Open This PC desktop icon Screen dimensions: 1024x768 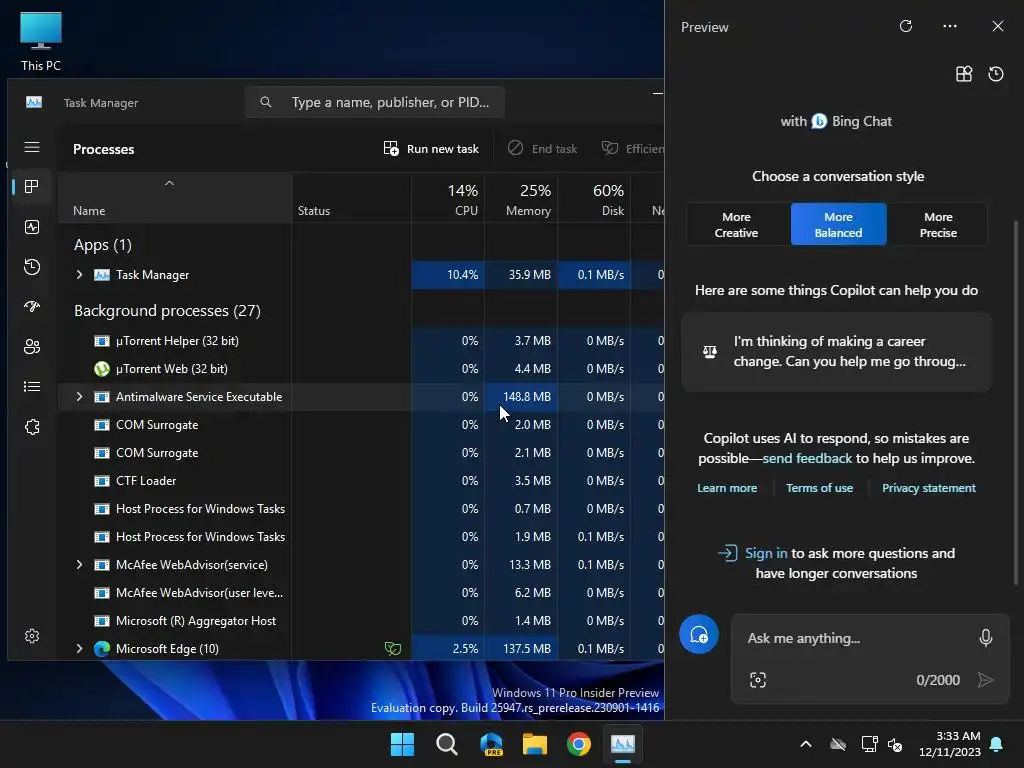click(40, 42)
